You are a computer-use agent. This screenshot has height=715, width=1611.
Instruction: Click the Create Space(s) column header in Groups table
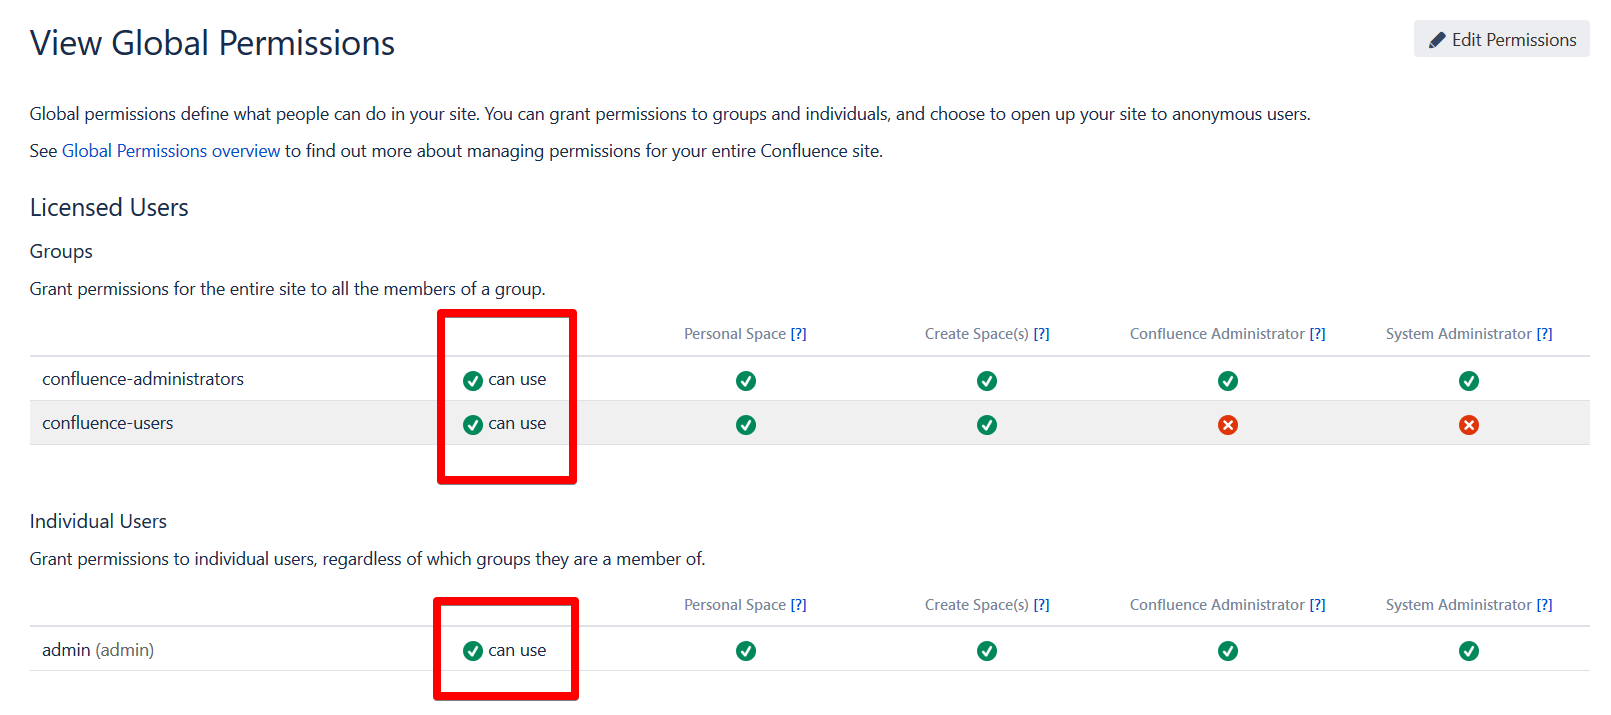tap(977, 334)
